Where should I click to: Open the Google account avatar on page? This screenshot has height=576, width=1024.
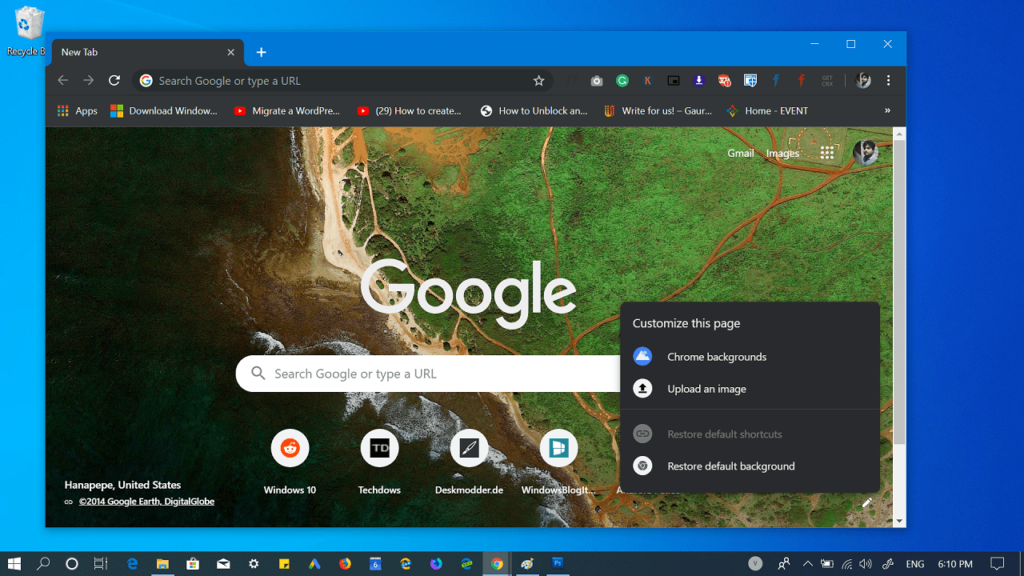(x=865, y=153)
